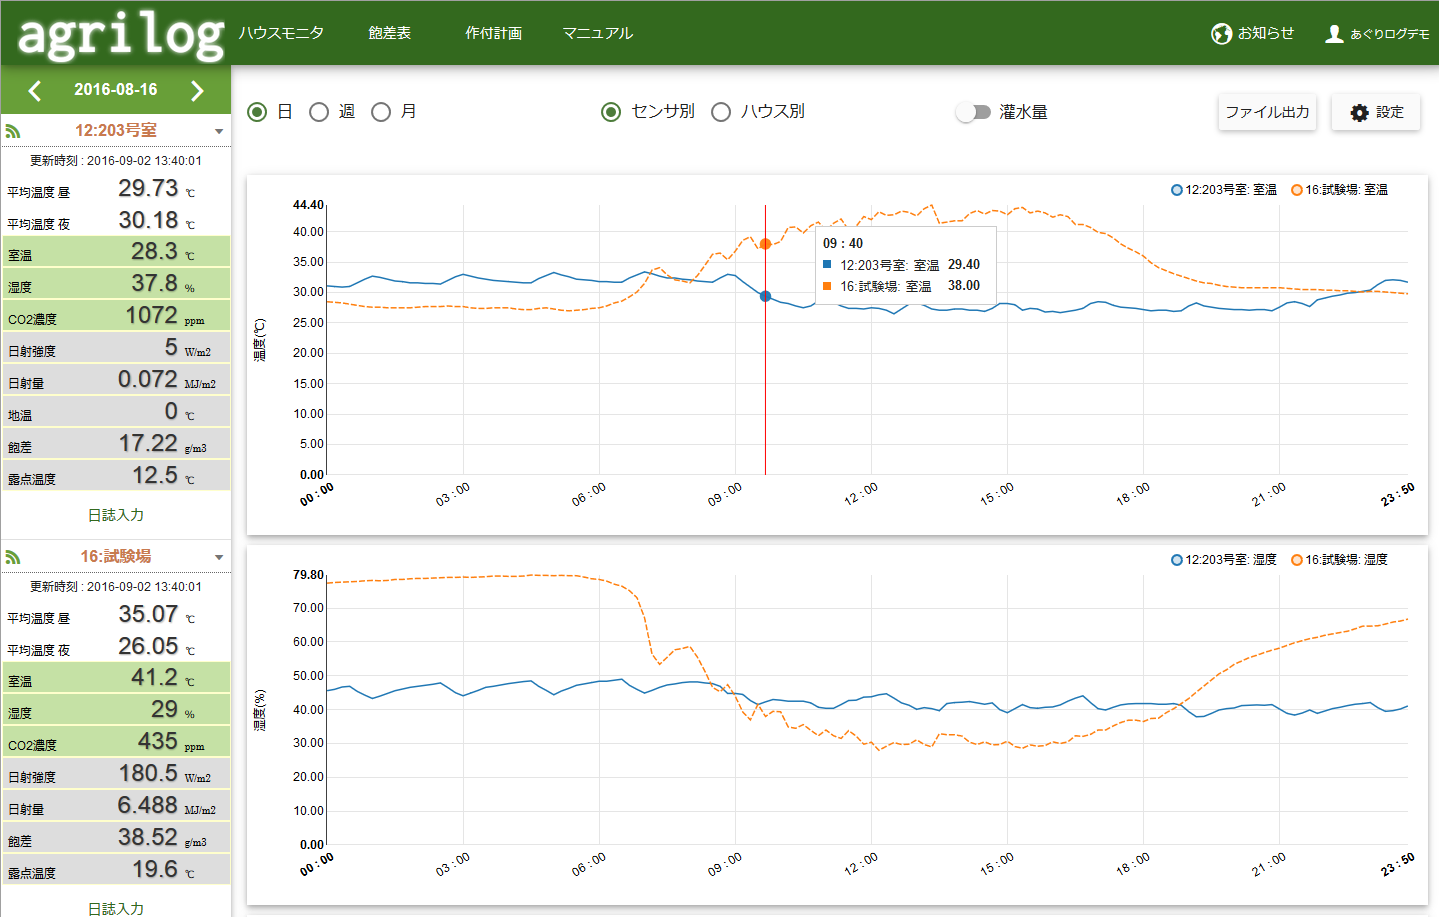1439x917 pixels.
Task: Expand the 16:試験場 panel dropdown arrow
Action: [x=219, y=558]
